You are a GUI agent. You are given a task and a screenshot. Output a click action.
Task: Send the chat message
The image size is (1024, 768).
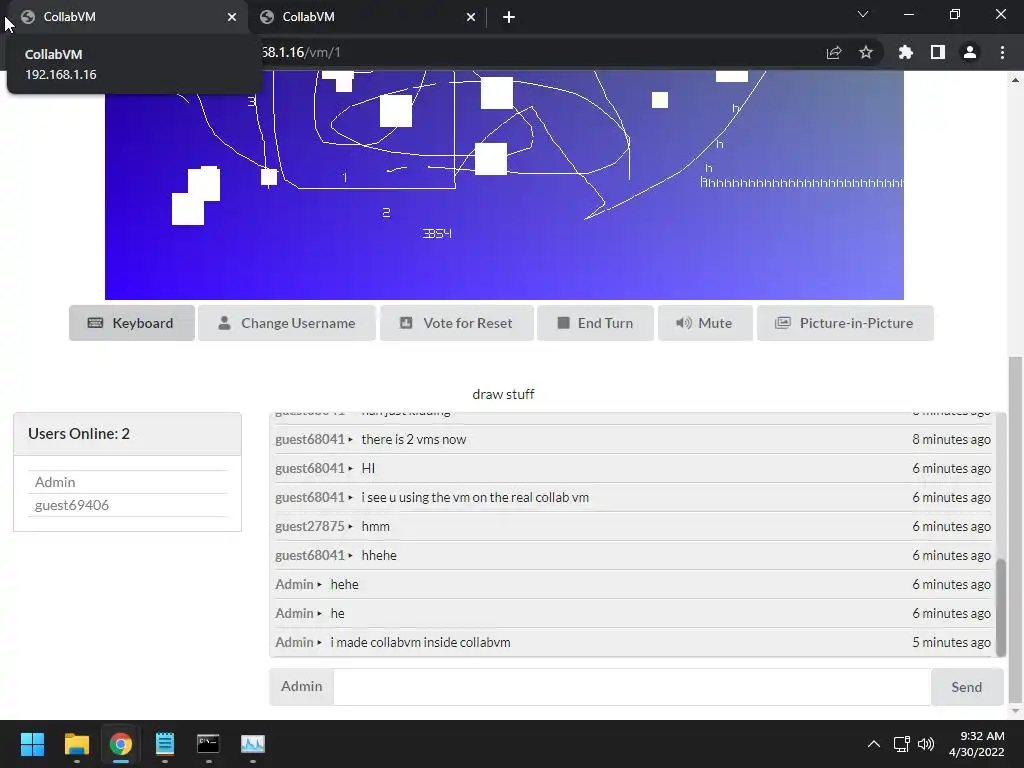967,686
